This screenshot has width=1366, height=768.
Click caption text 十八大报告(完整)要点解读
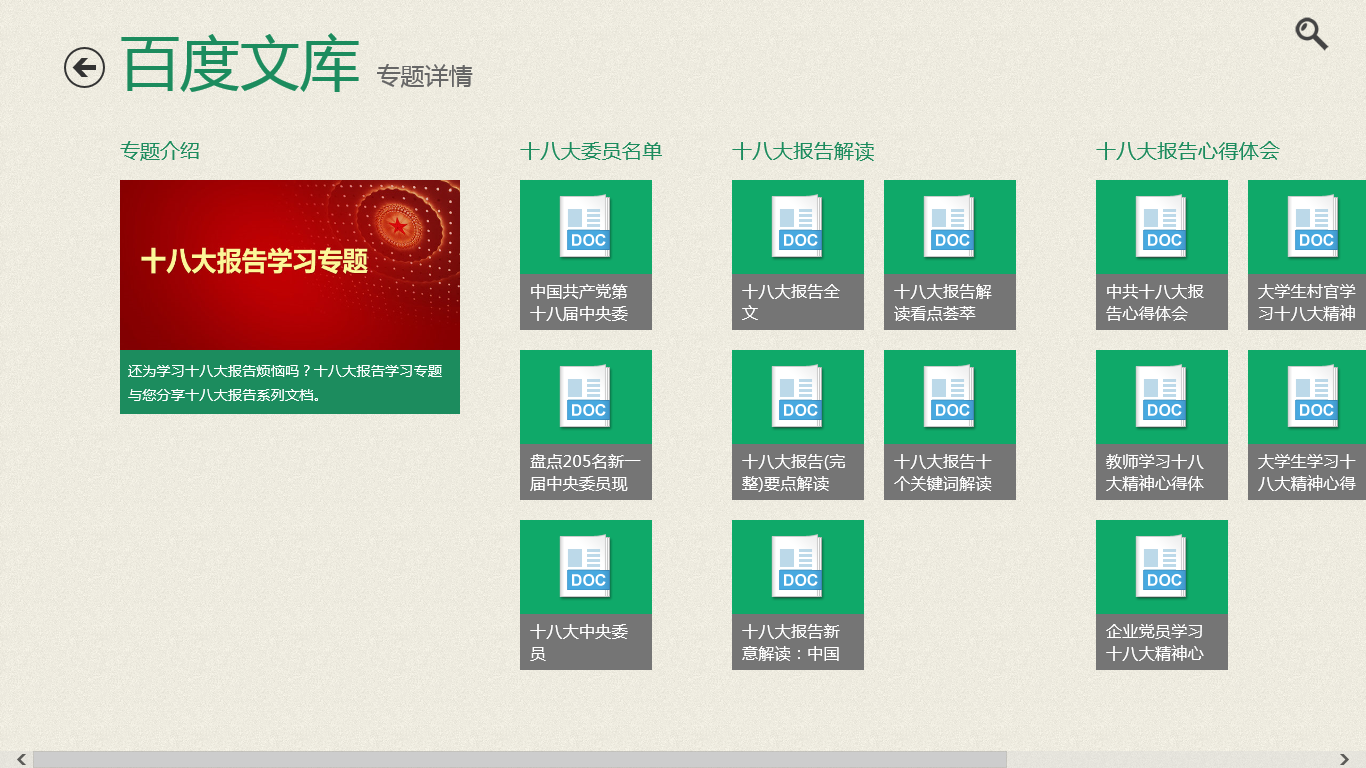coord(794,472)
